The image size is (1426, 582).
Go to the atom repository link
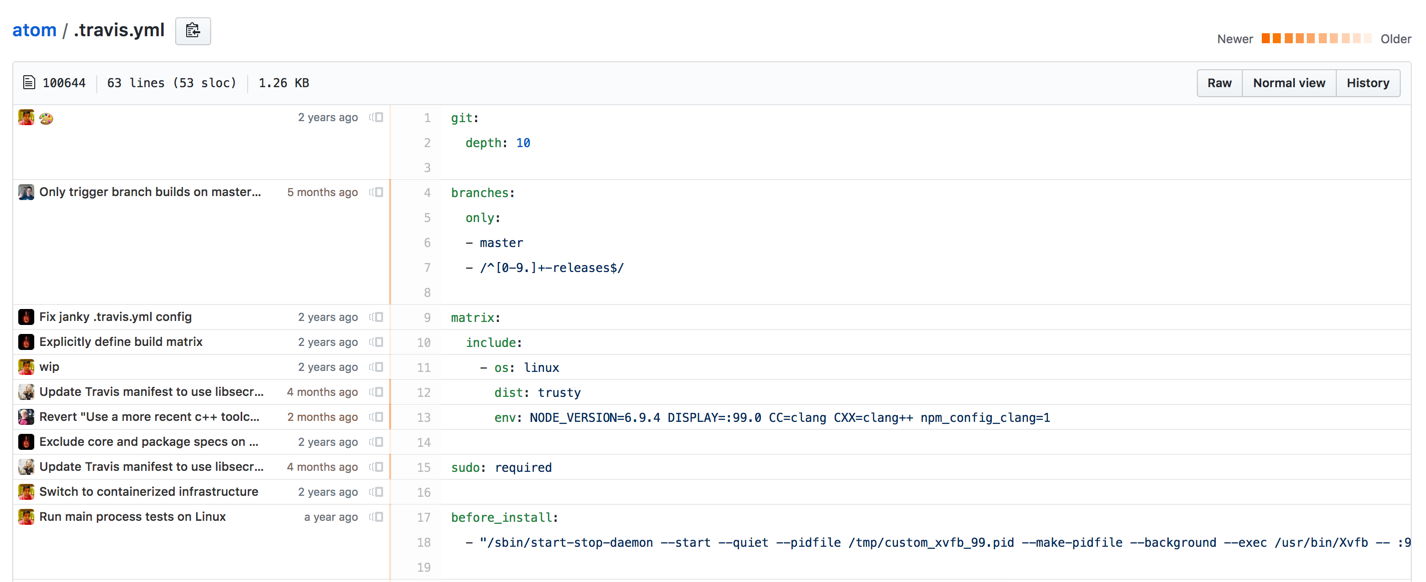pyautogui.click(x=34, y=29)
